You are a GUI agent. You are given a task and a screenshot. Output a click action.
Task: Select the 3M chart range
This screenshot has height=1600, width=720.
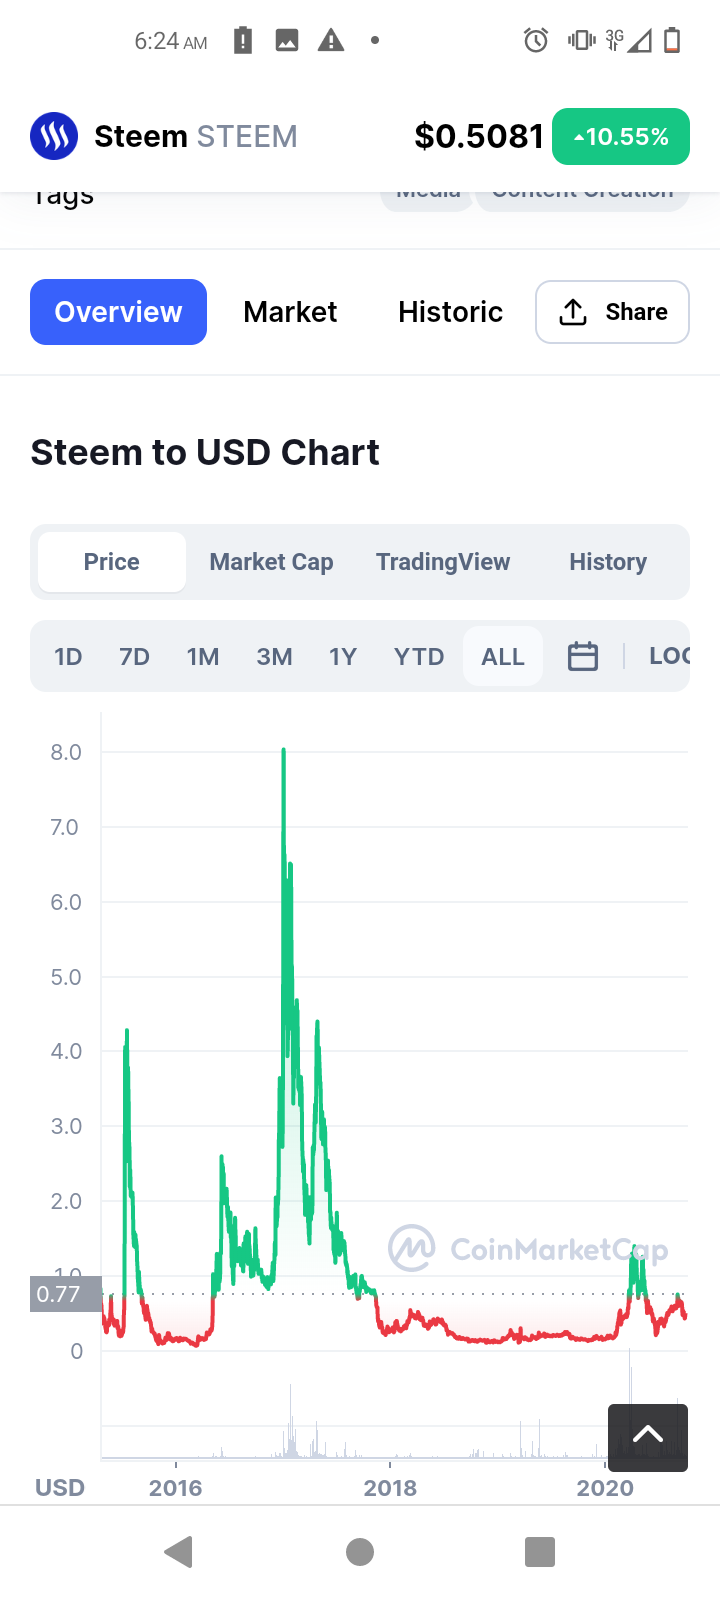tap(274, 657)
